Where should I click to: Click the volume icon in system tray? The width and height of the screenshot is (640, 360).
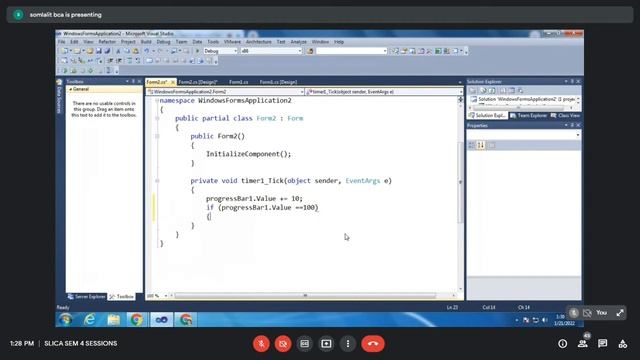[544, 320]
